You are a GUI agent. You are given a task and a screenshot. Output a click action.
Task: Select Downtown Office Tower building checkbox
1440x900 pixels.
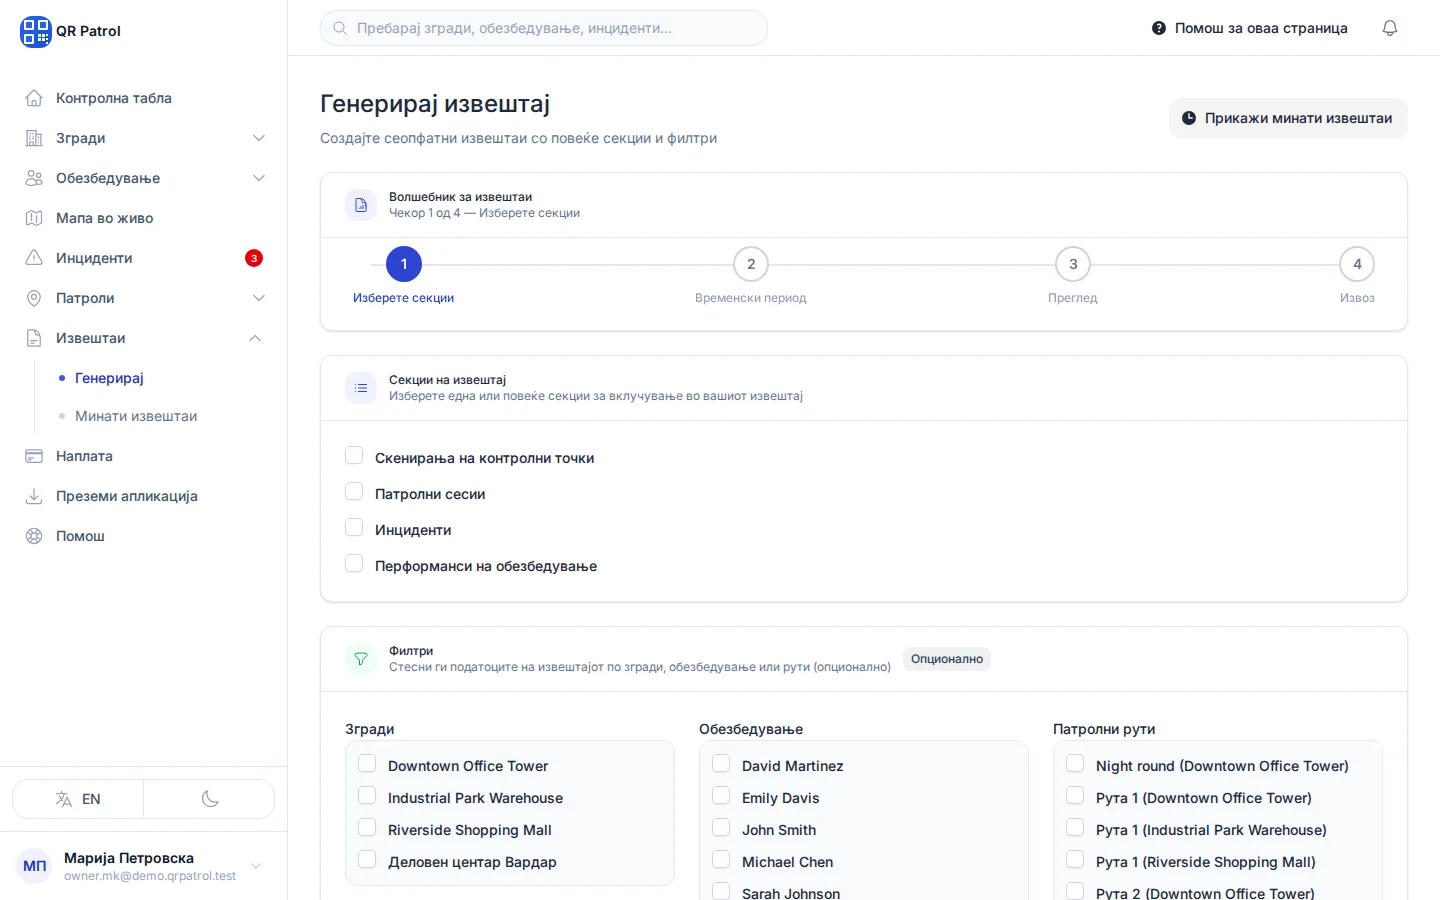[367, 764]
